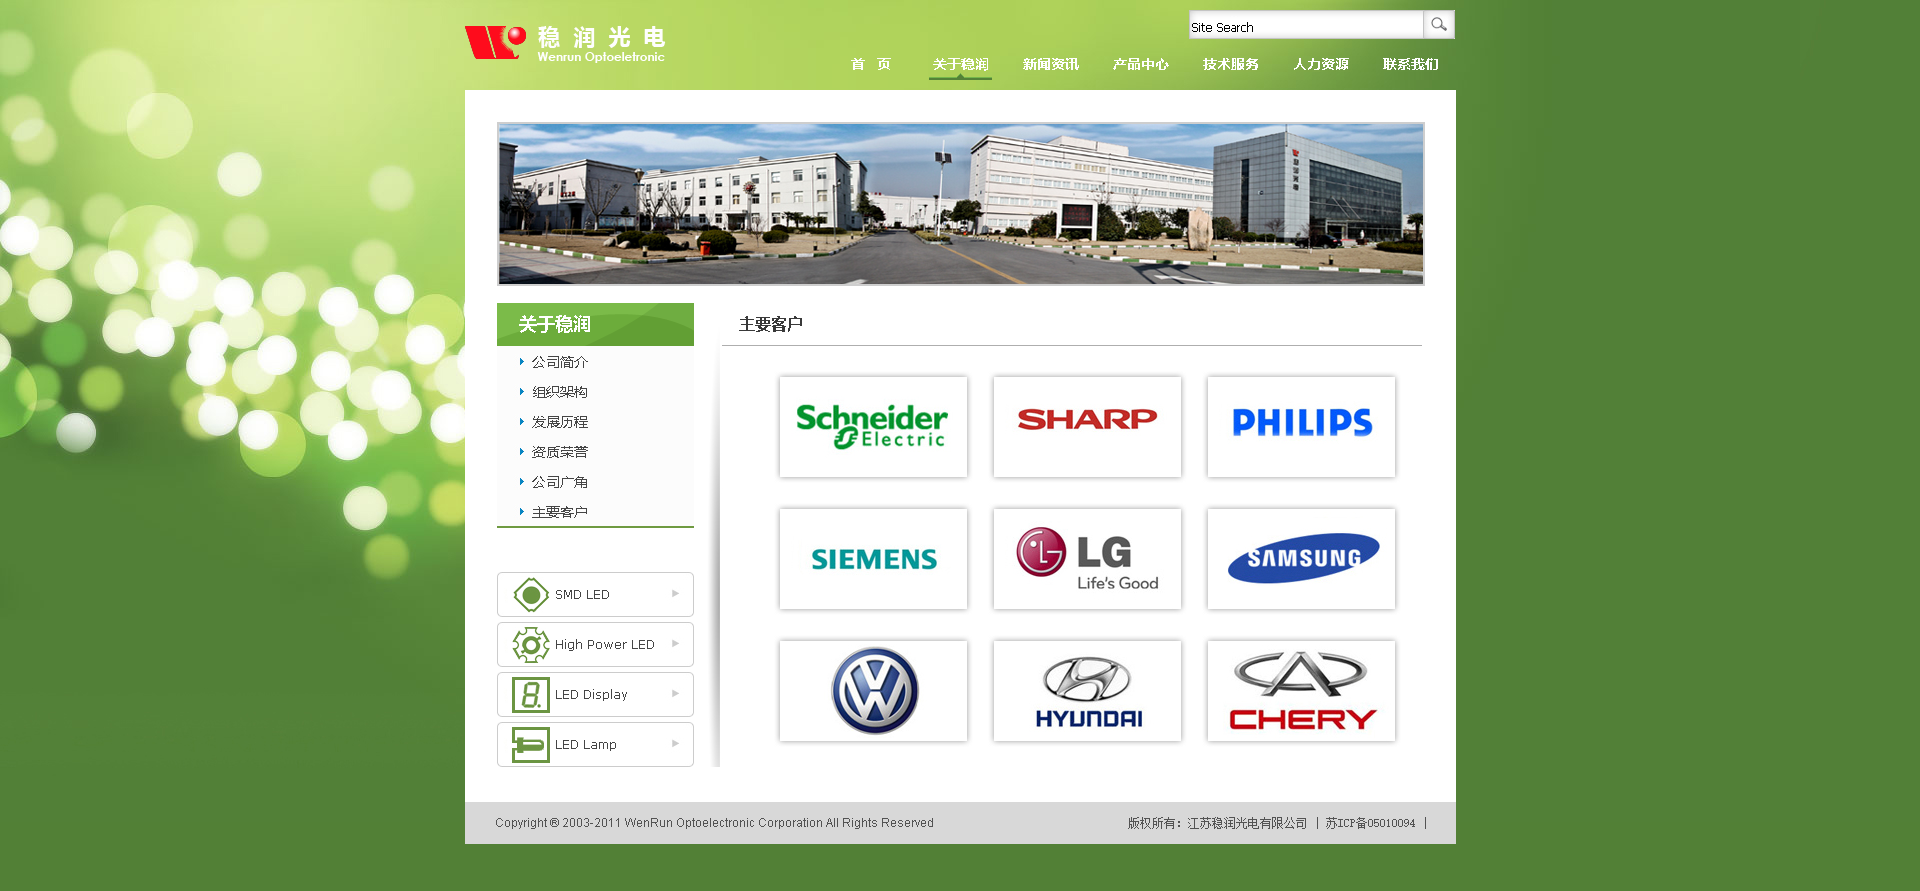This screenshot has width=1920, height=891.
Task: Click the search magnifier icon
Action: tap(1438, 25)
